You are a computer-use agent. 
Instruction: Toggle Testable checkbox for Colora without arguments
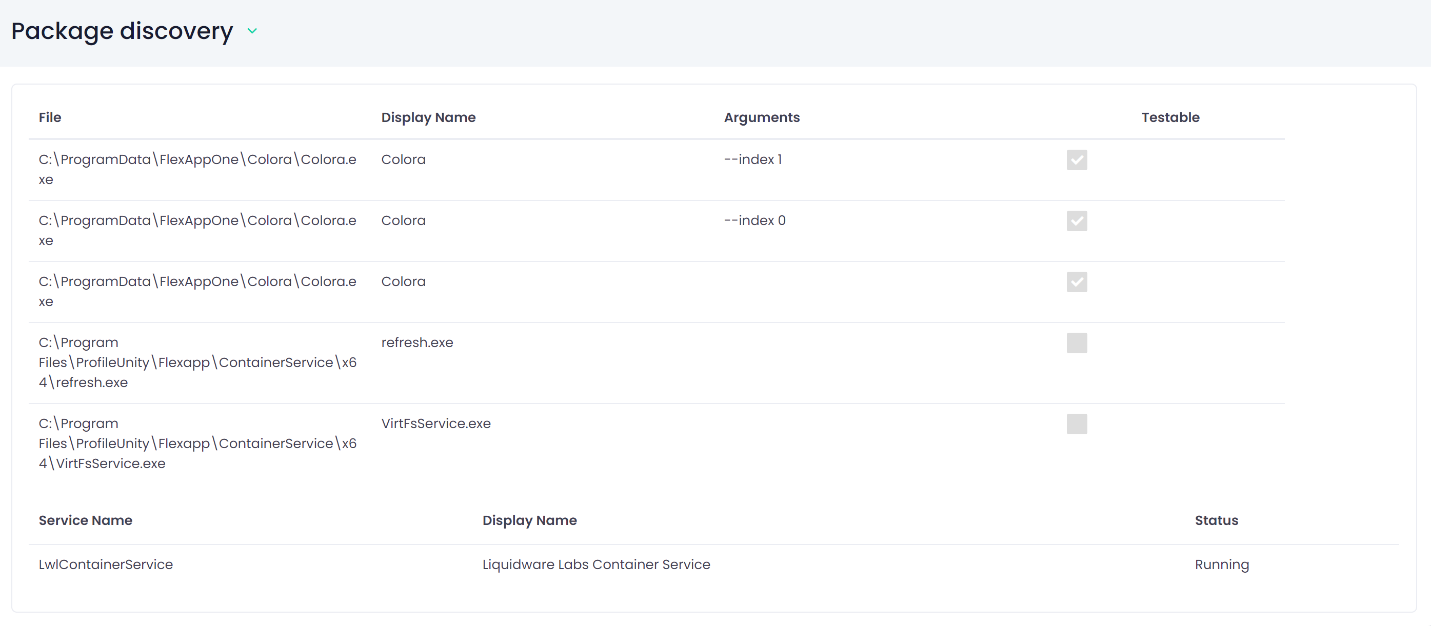(1076, 282)
